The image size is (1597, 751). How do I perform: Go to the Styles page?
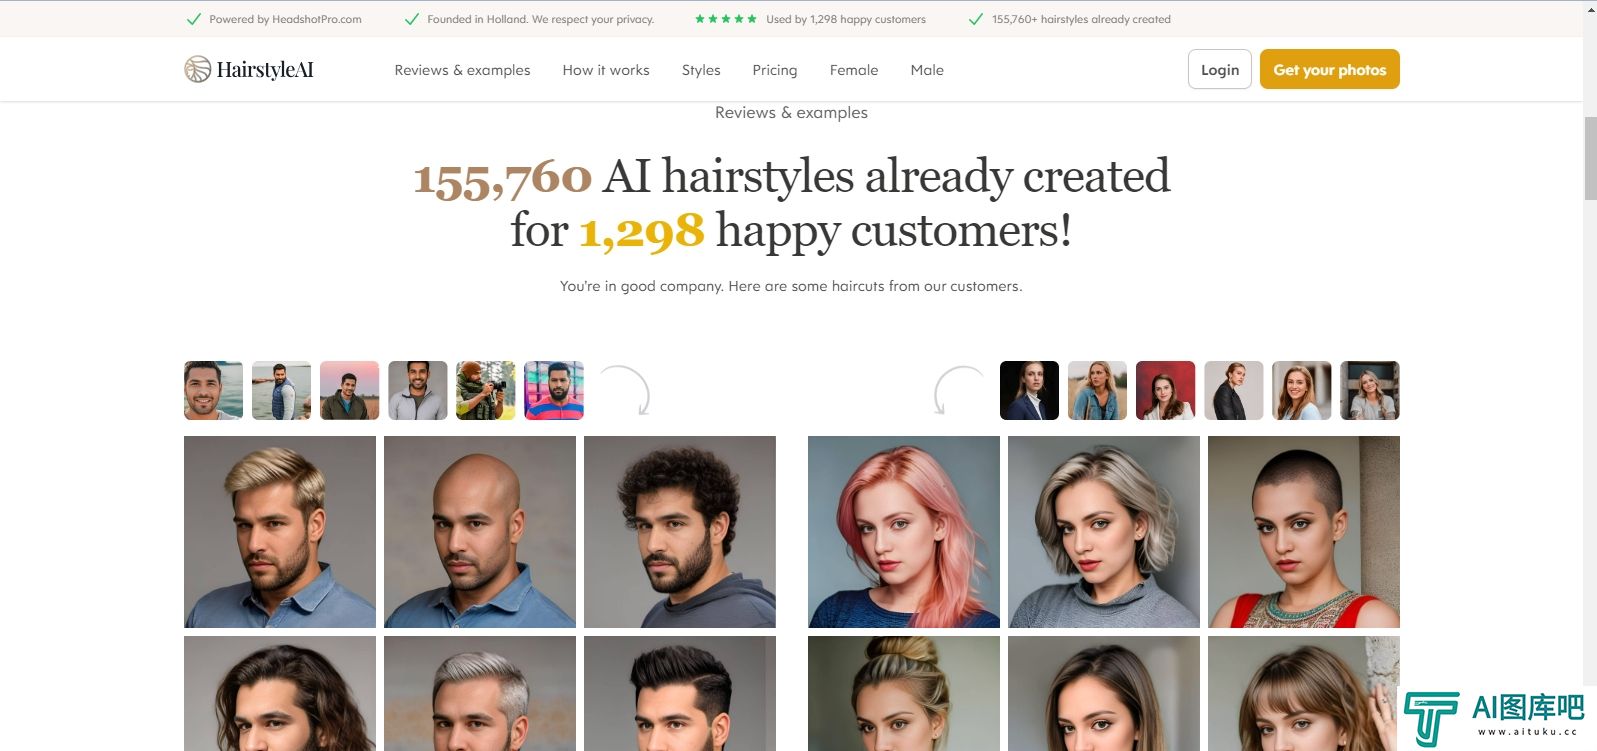click(x=701, y=70)
